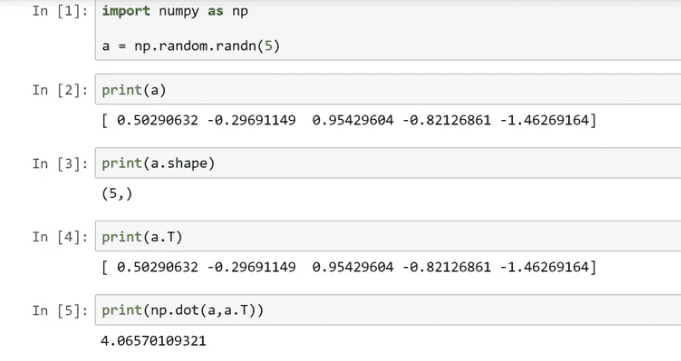Select the print(a.T) code cell
This screenshot has width=681, height=361.
pyautogui.click(x=388, y=236)
